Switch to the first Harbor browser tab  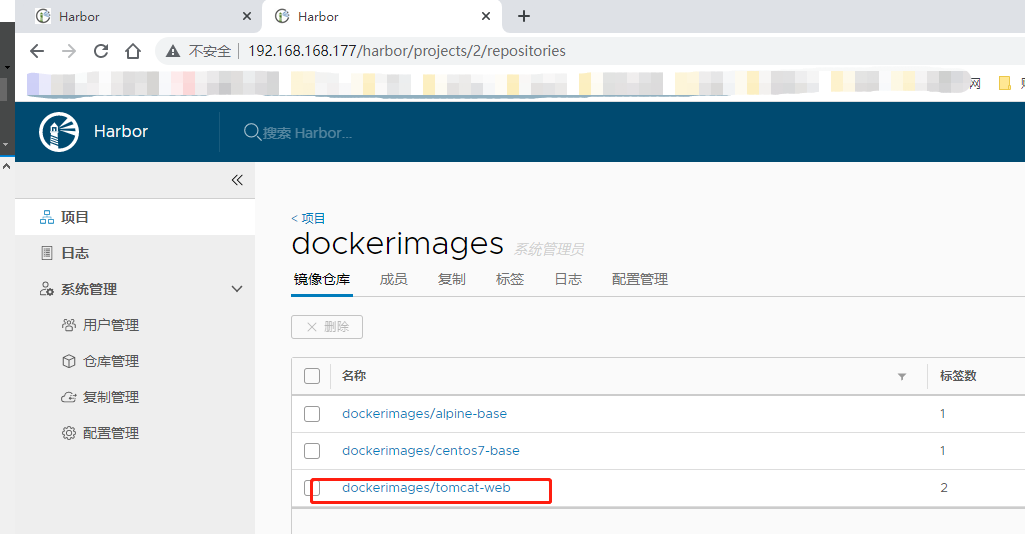pos(141,16)
